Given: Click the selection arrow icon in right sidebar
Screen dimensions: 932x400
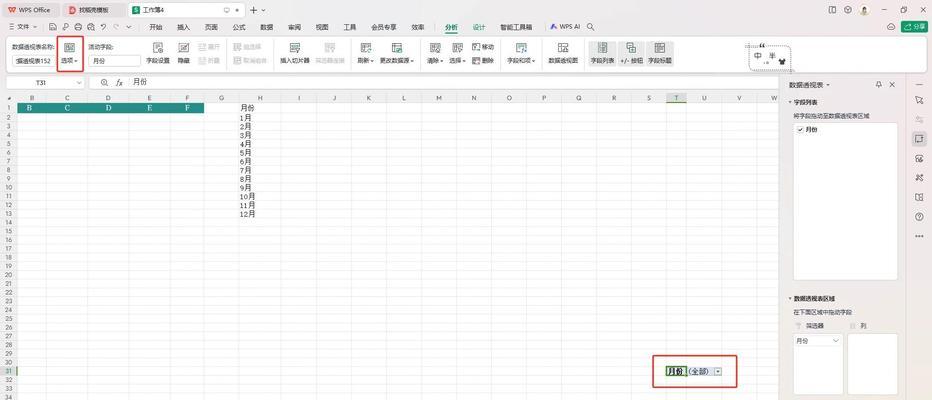Looking at the screenshot, I should tap(919, 100).
